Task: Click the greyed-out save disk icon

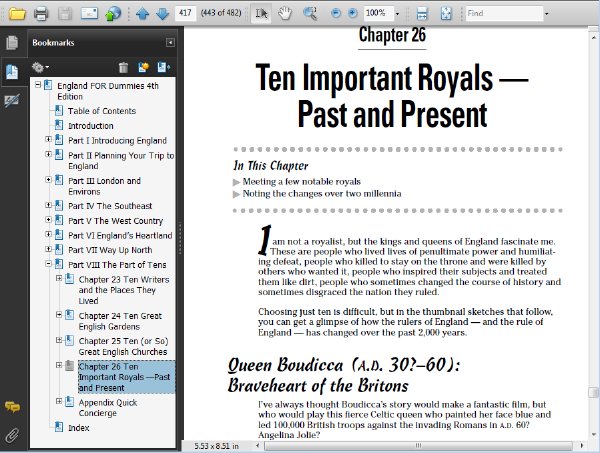Action: point(65,13)
